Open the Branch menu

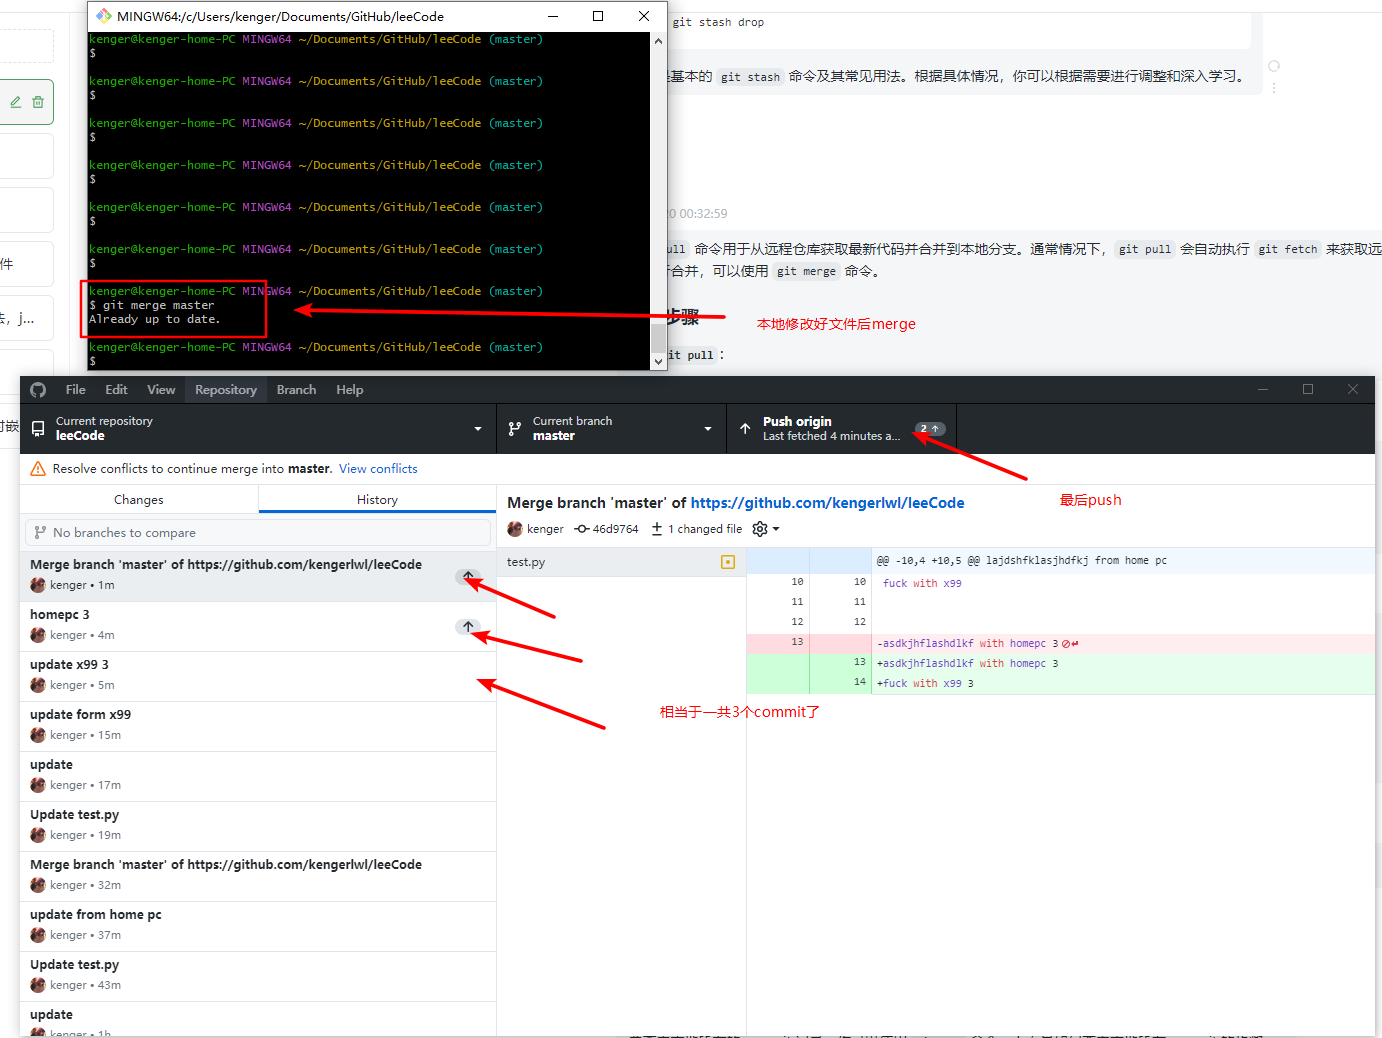click(296, 390)
